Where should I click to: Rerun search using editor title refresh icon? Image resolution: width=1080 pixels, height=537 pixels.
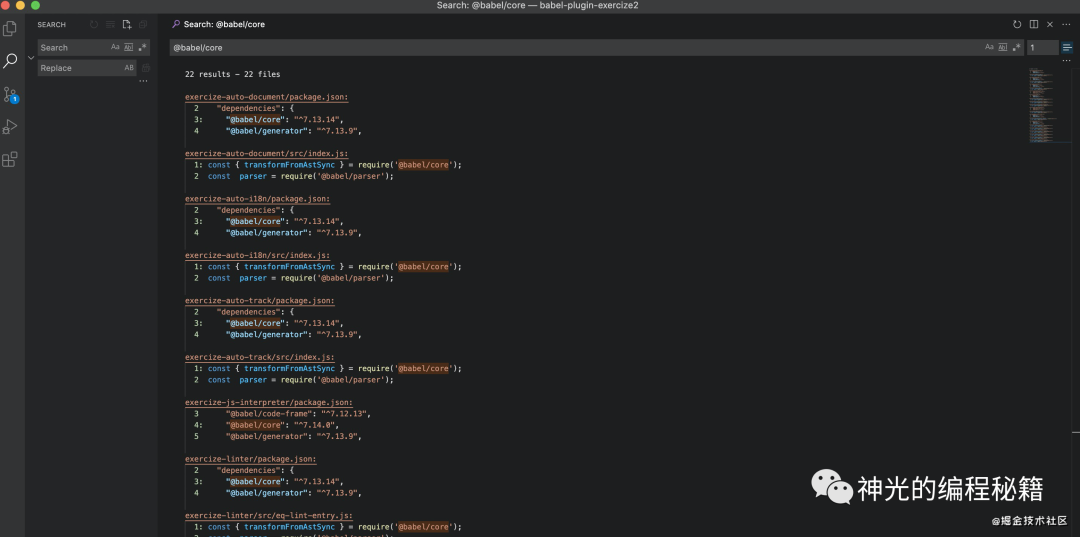coord(1017,24)
